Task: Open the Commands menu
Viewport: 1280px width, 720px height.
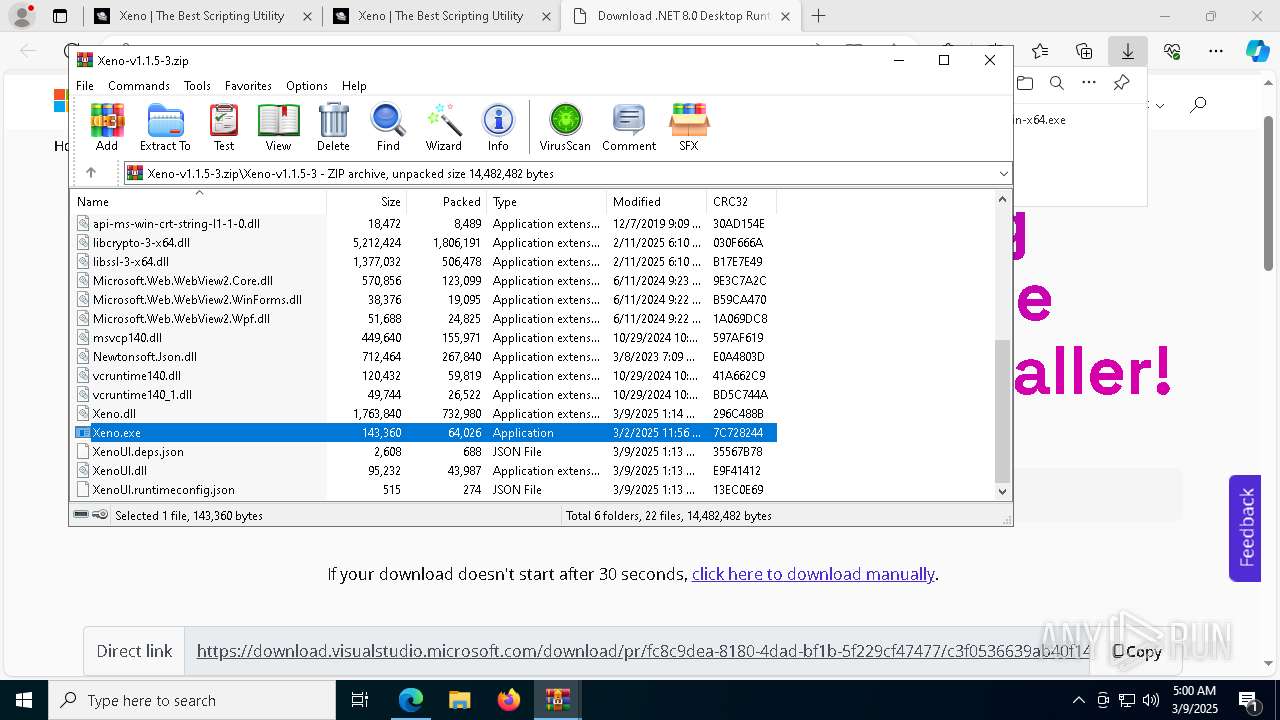Action: 139,86
